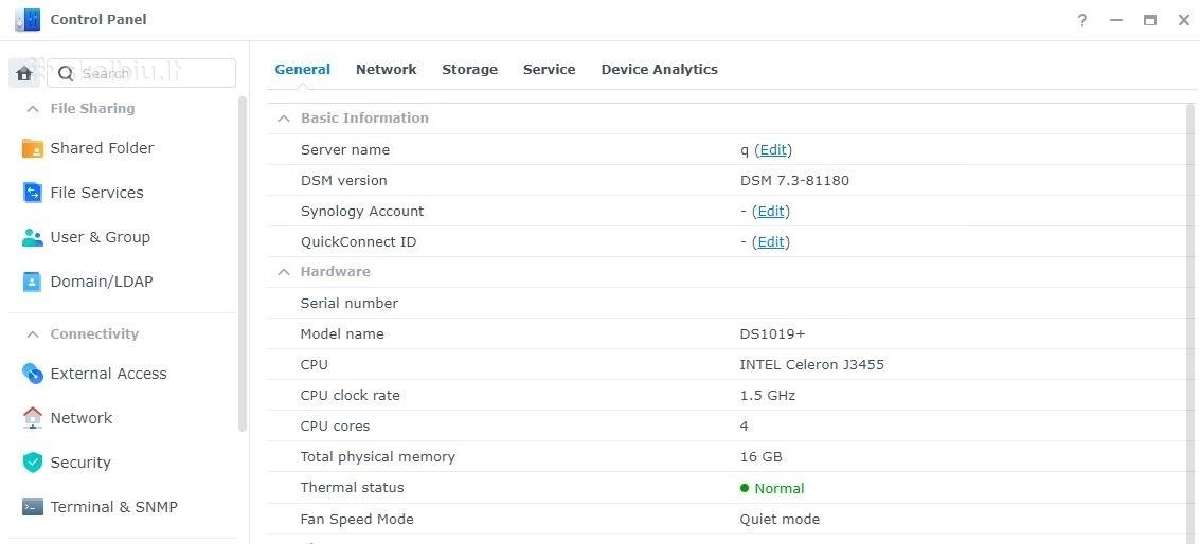The width and height of the screenshot is (1200, 544).
Task: Open Domain/LDAP icon in sidebar
Action: [32, 282]
